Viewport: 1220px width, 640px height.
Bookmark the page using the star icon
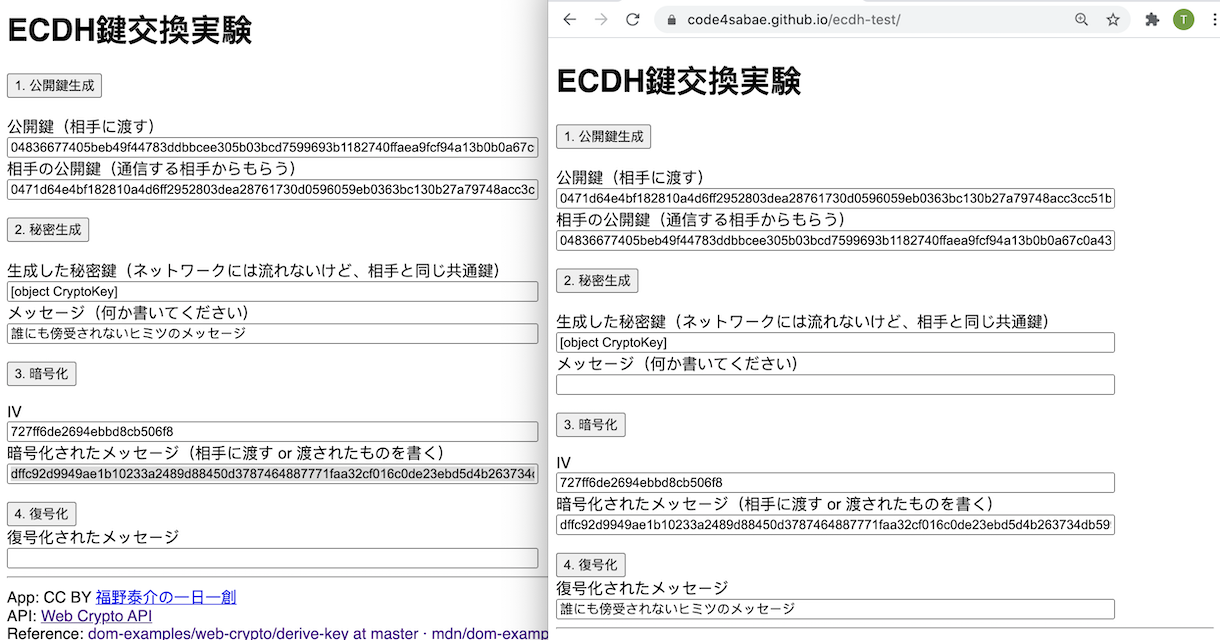[1113, 18]
